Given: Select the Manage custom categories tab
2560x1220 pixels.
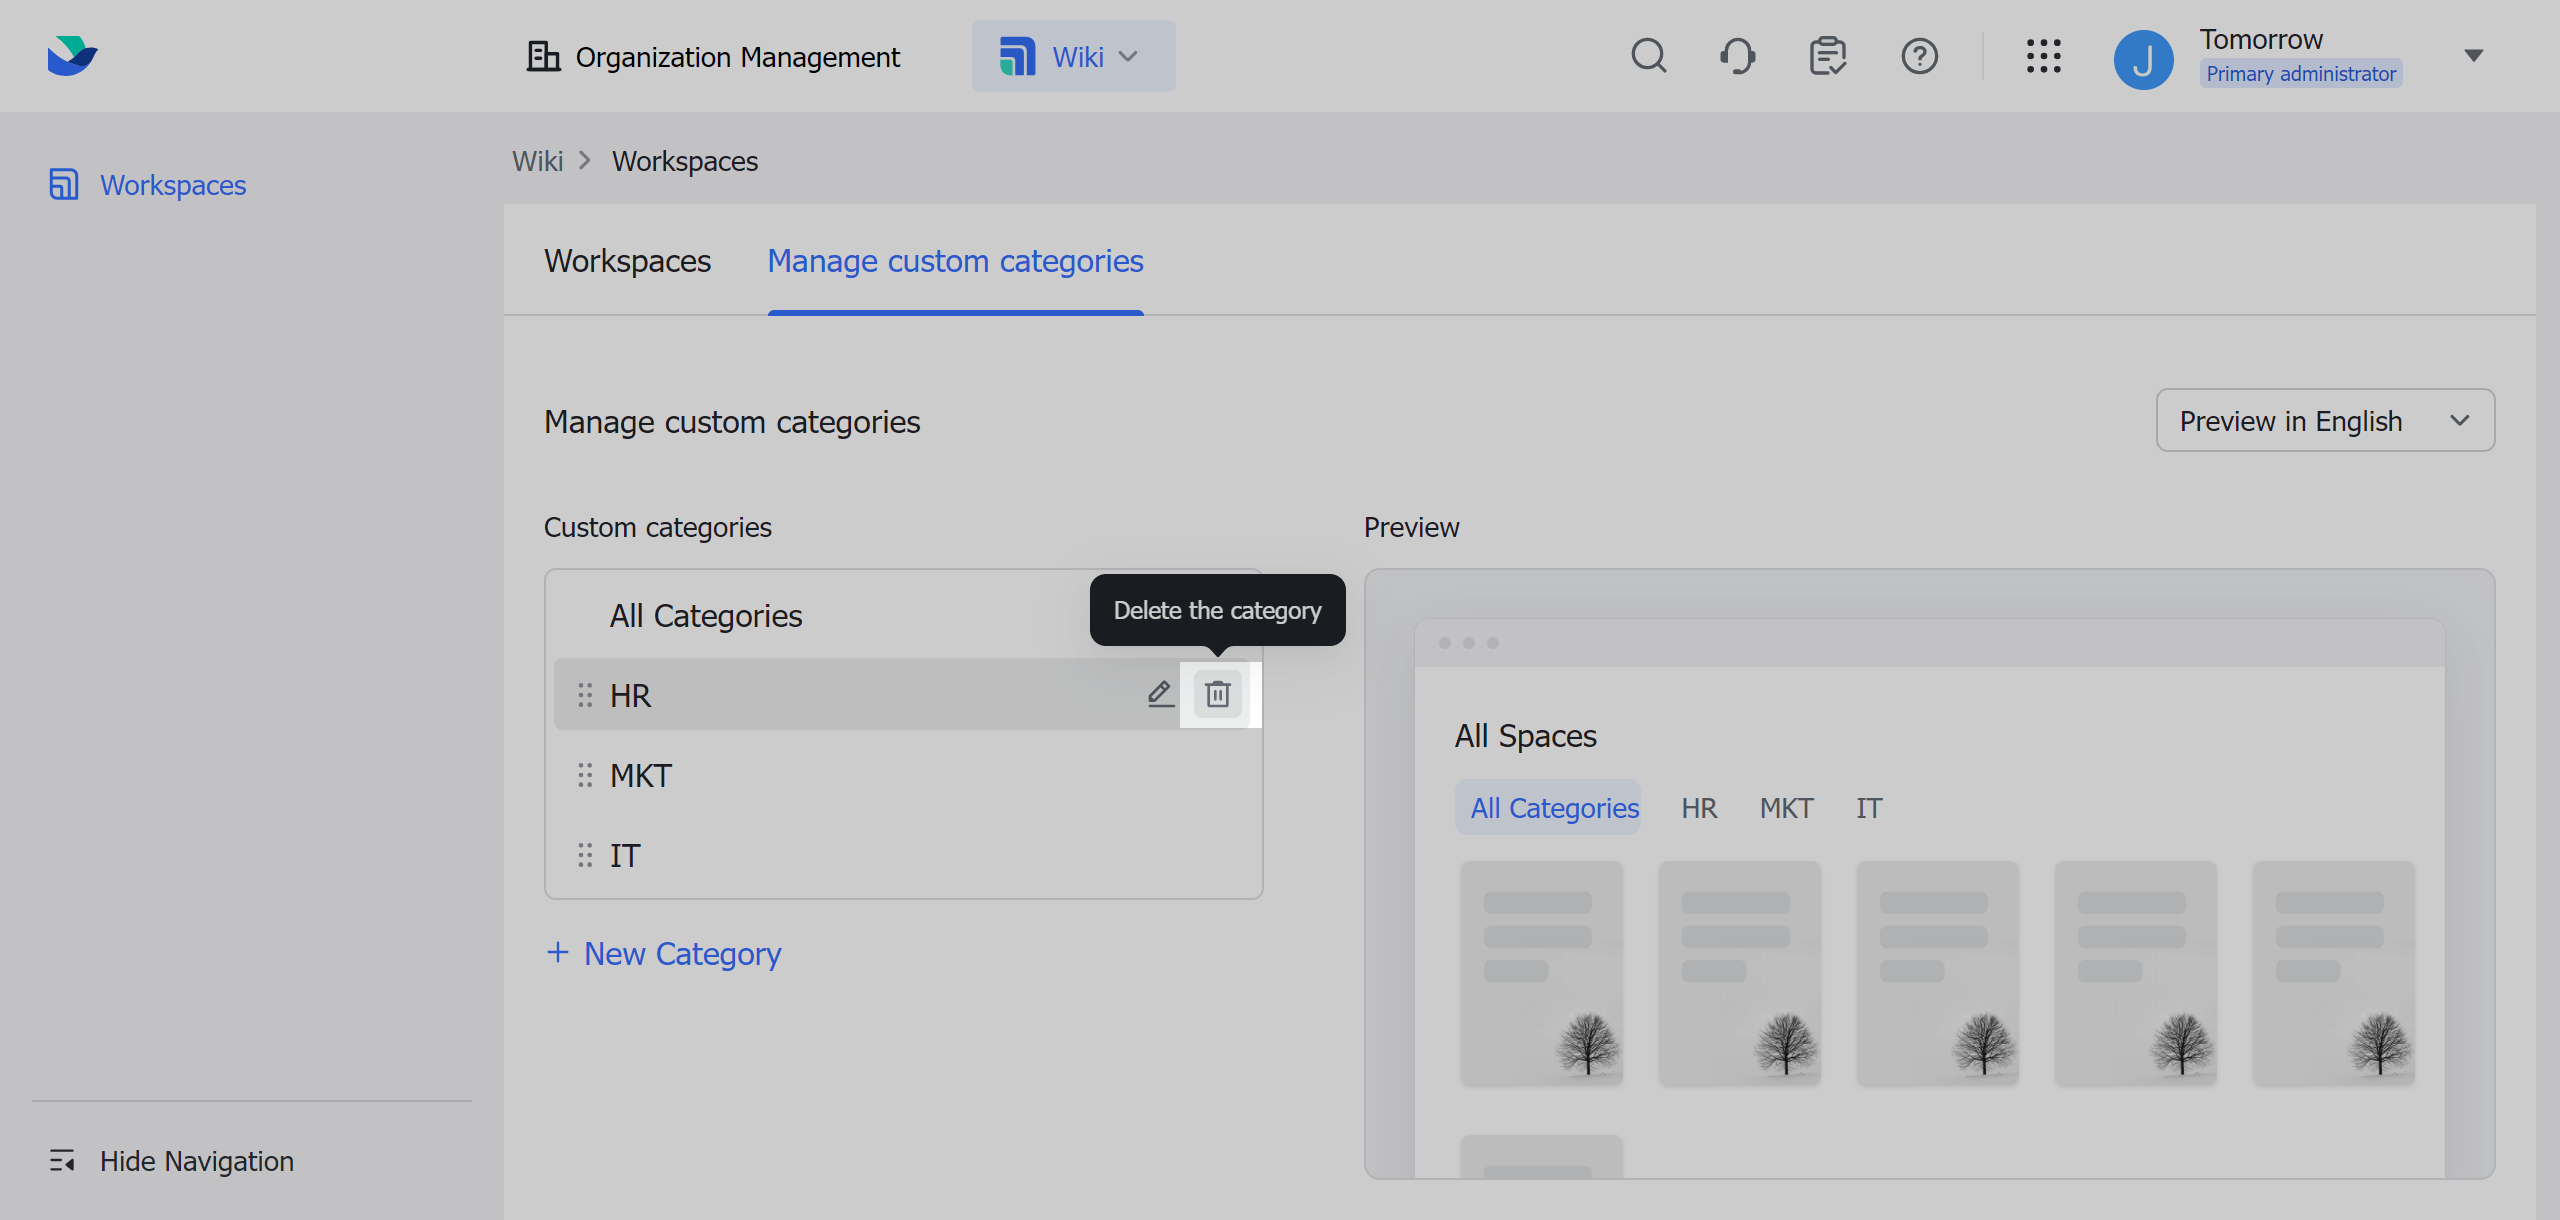Looking at the screenshot, I should (955, 261).
